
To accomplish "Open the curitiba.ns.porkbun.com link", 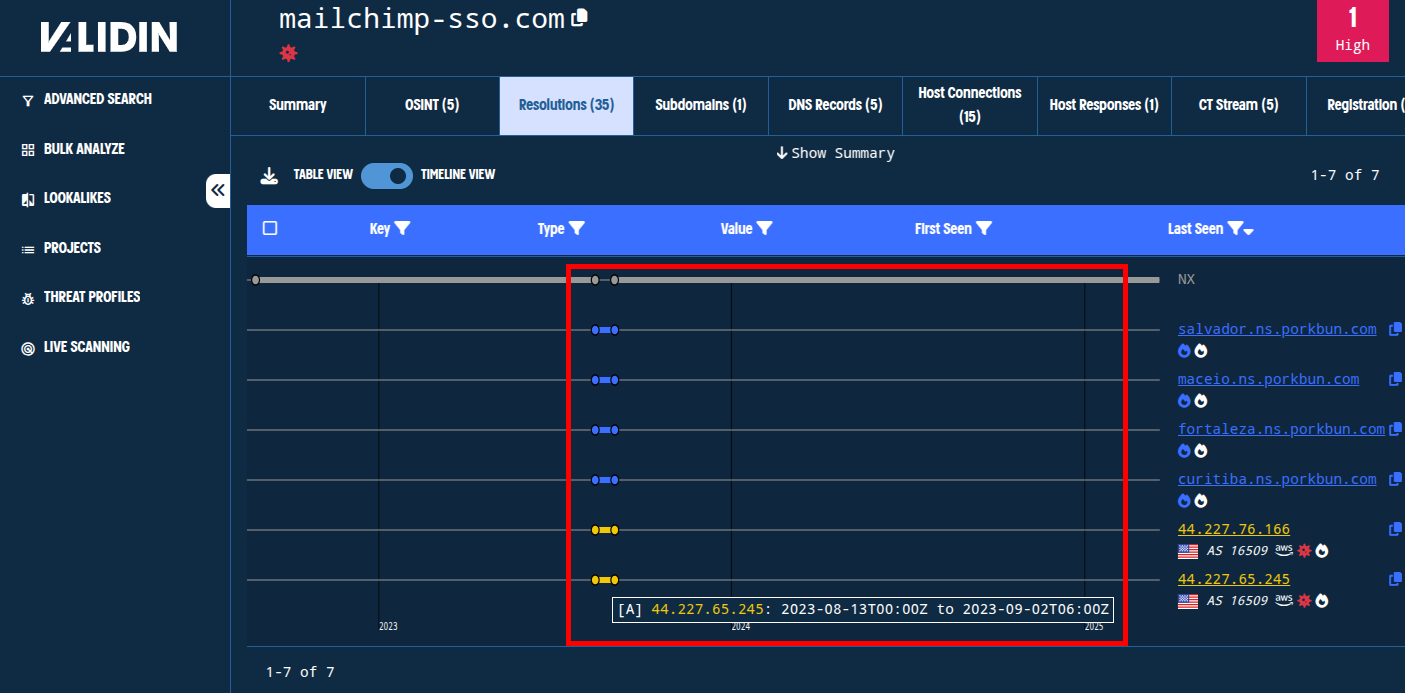I will [x=1277, y=479].
